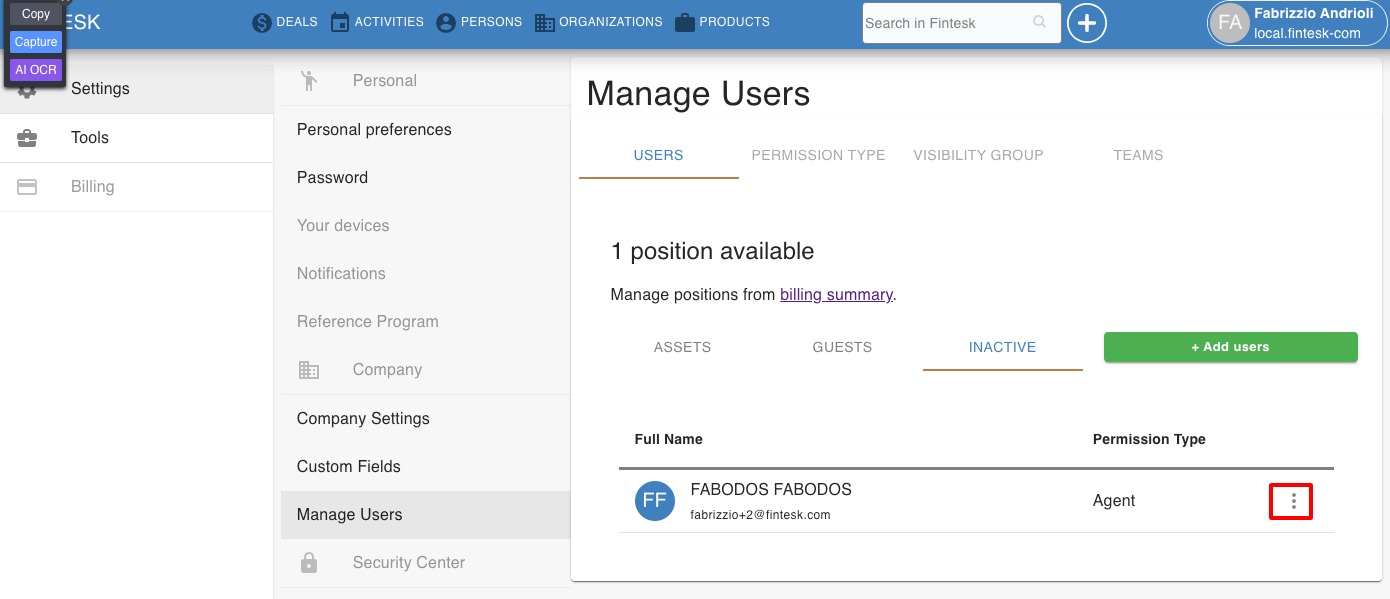Screen dimensions: 1390x599
Task: Open the Manage Users page
Action: click(x=425, y=515)
